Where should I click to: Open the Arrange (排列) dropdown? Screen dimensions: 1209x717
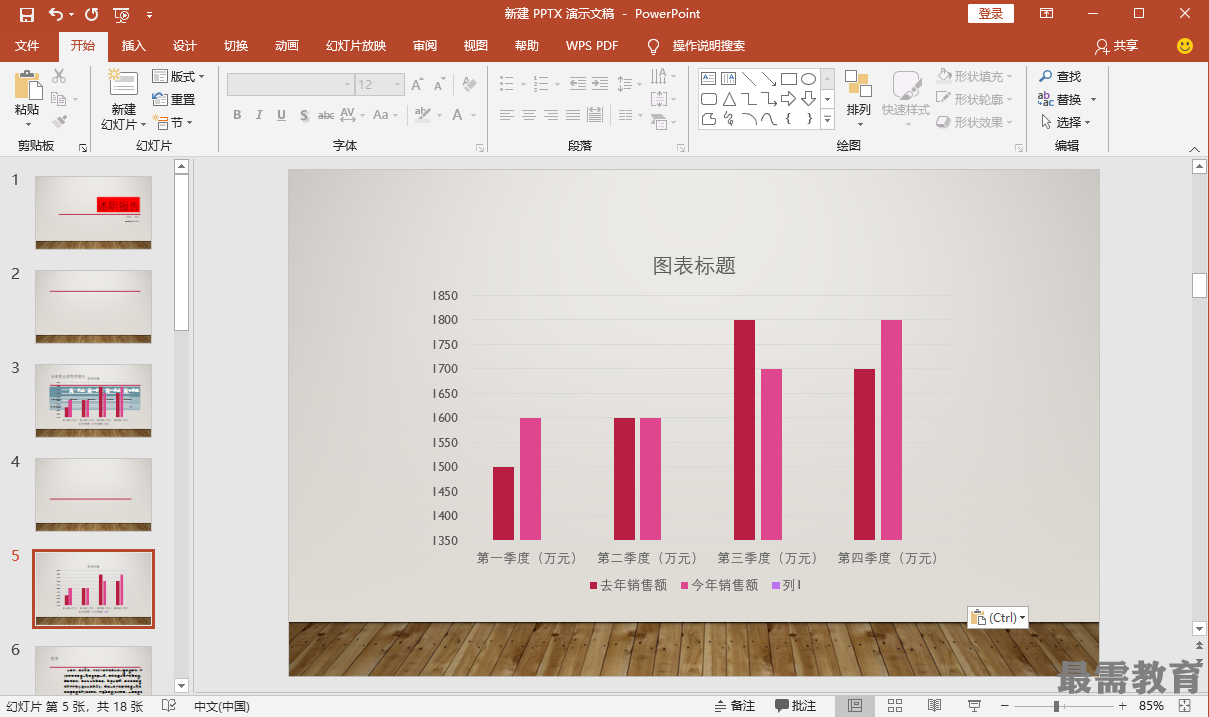pyautogui.click(x=858, y=97)
